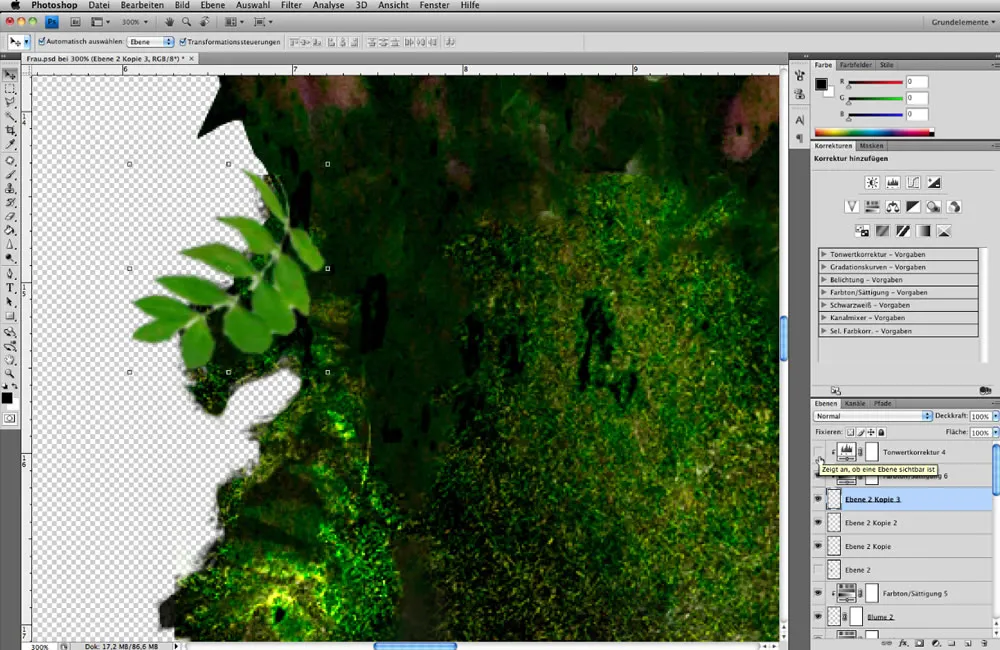The width and height of the screenshot is (1000, 650).
Task: Add a Gradationskurven adjustment layer
Action: 913,182
